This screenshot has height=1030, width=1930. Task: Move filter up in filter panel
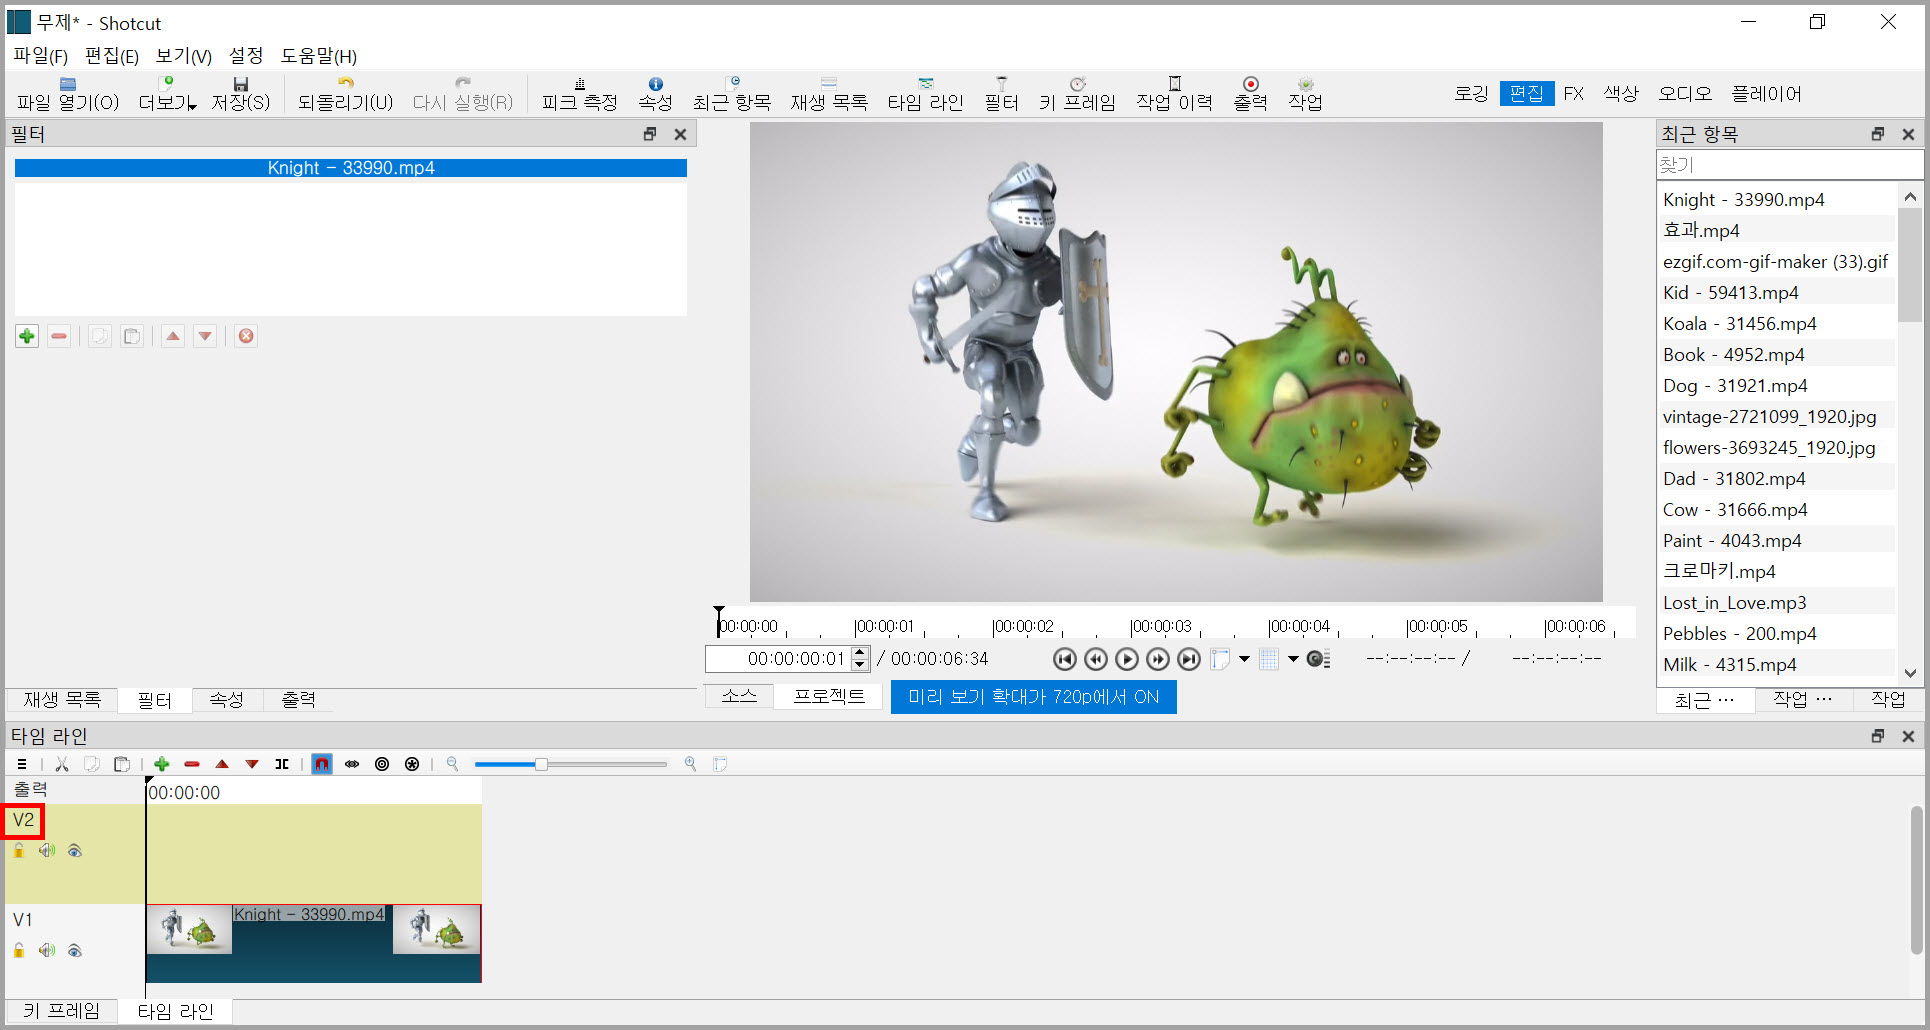pyautogui.click(x=173, y=336)
